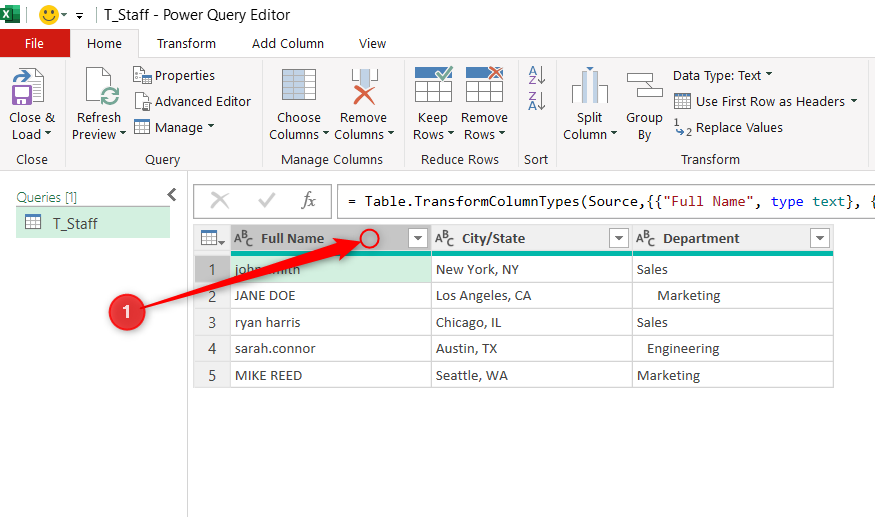
Task: Click the Split Column icon
Action: 589,85
